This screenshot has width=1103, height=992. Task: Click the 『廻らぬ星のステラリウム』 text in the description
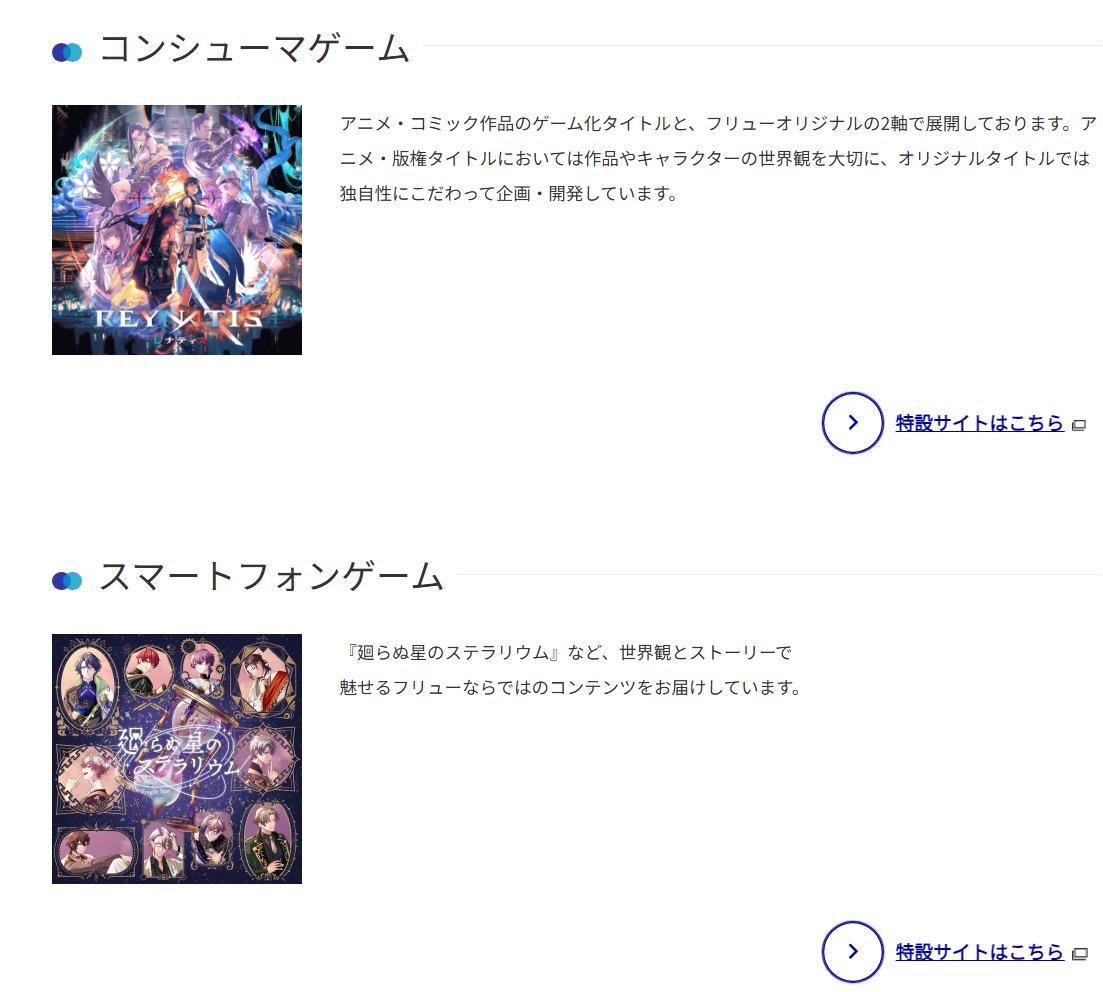click(x=452, y=653)
